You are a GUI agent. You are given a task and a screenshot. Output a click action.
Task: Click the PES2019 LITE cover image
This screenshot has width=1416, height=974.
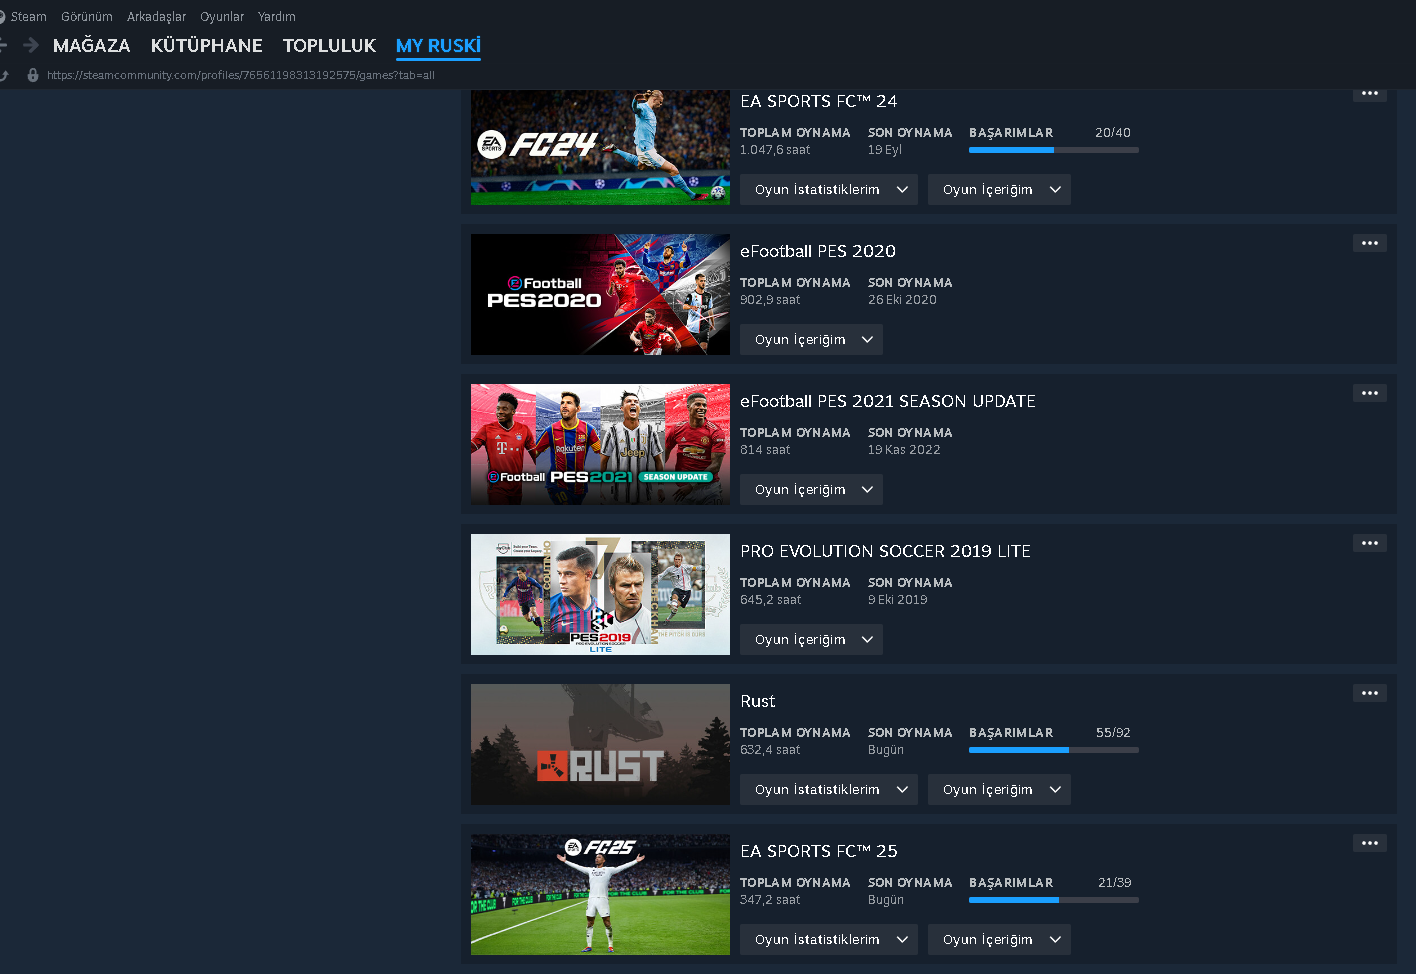pos(600,594)
